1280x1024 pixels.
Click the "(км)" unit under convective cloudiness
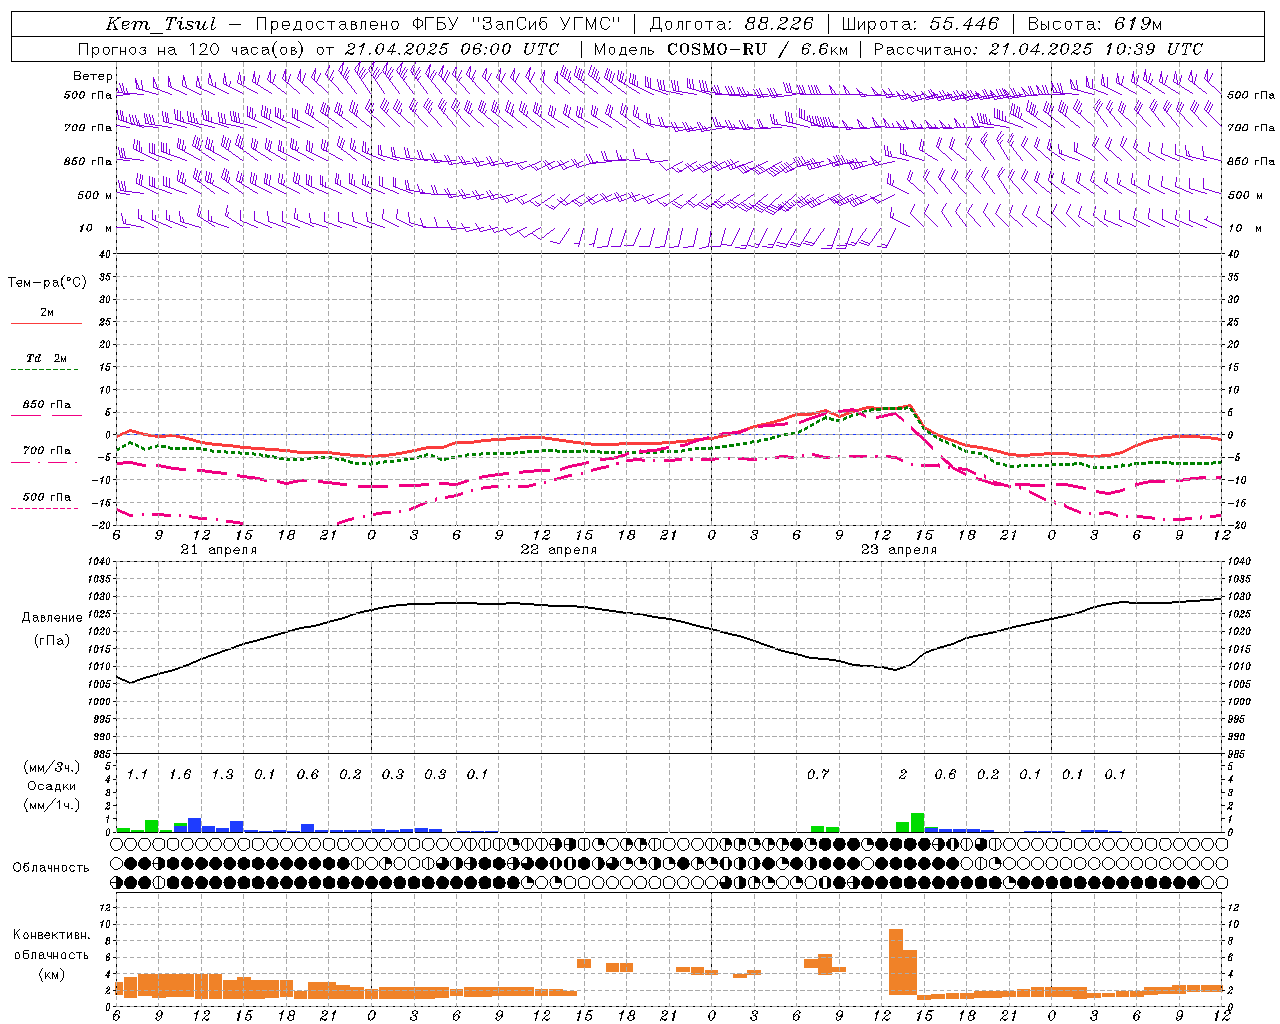coord(51,974)
